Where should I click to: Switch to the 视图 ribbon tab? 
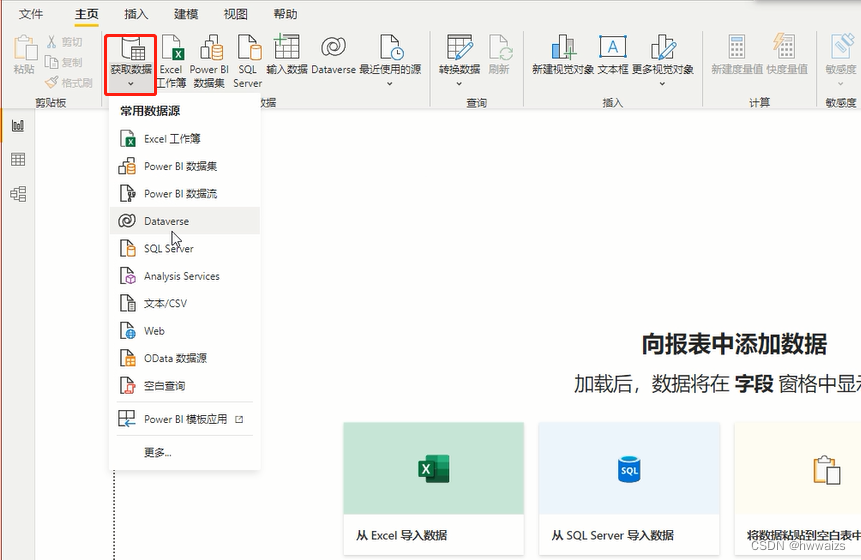point(236,14)
